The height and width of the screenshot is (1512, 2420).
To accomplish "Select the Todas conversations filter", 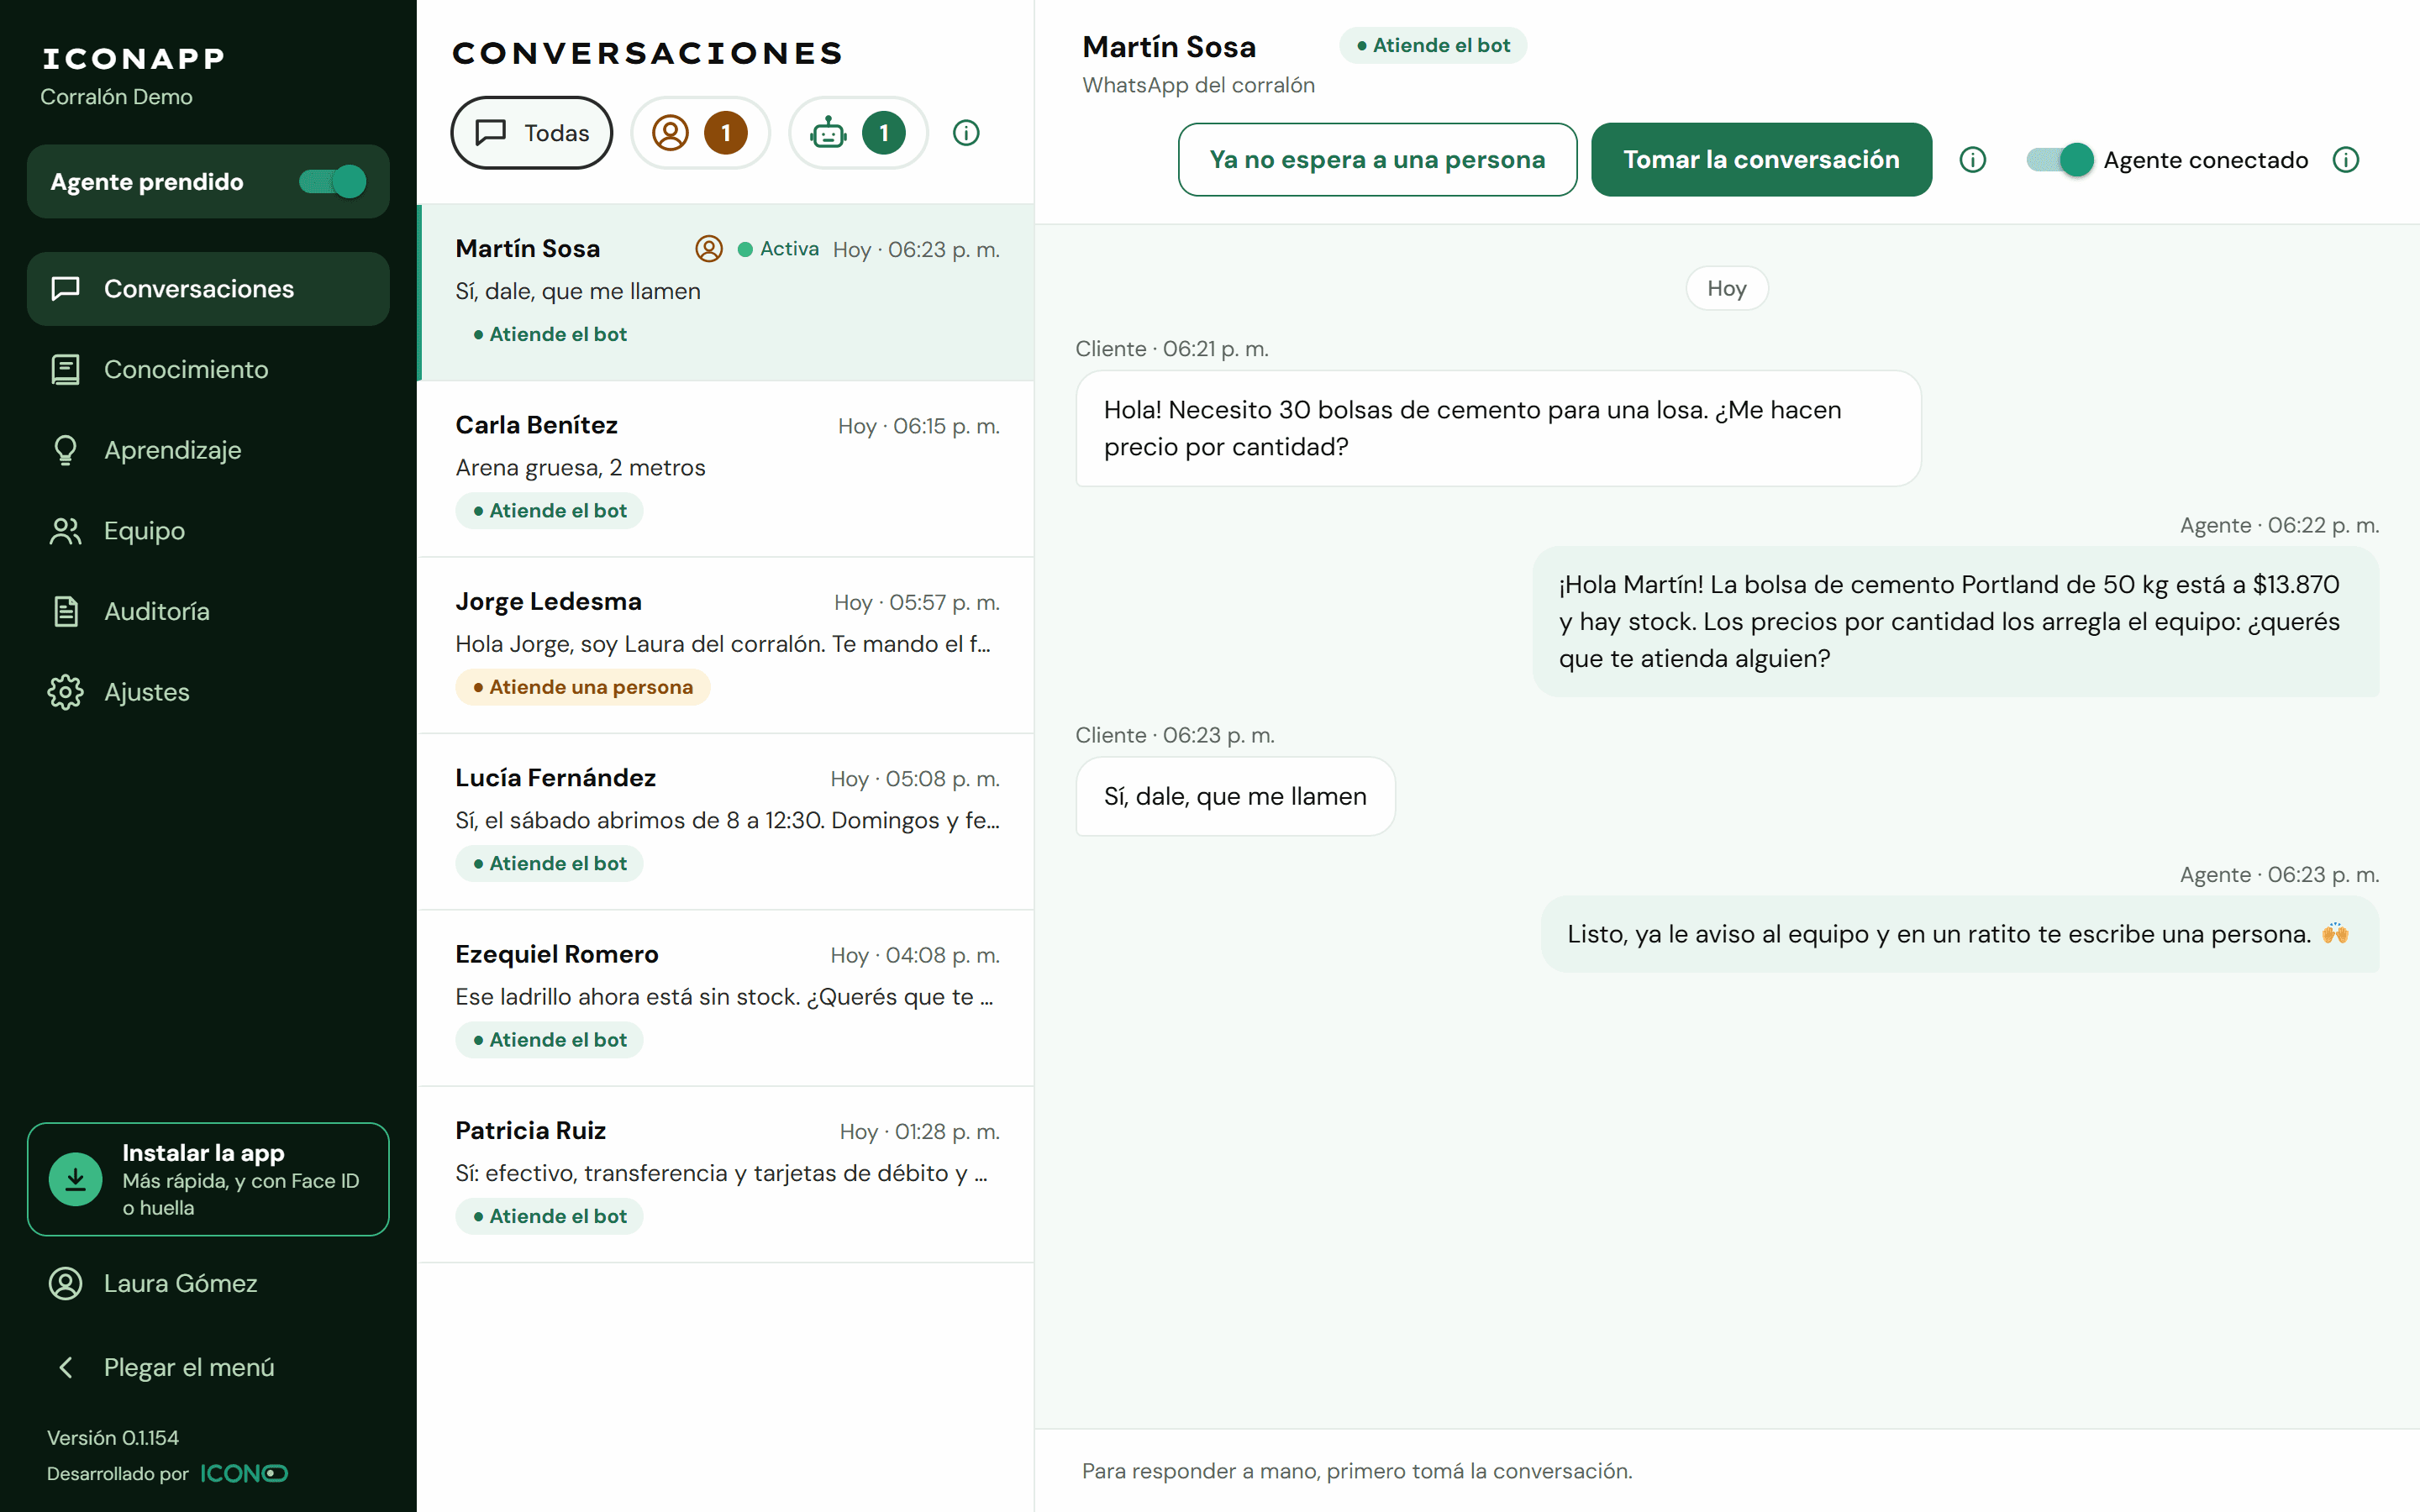I will 531,133.
